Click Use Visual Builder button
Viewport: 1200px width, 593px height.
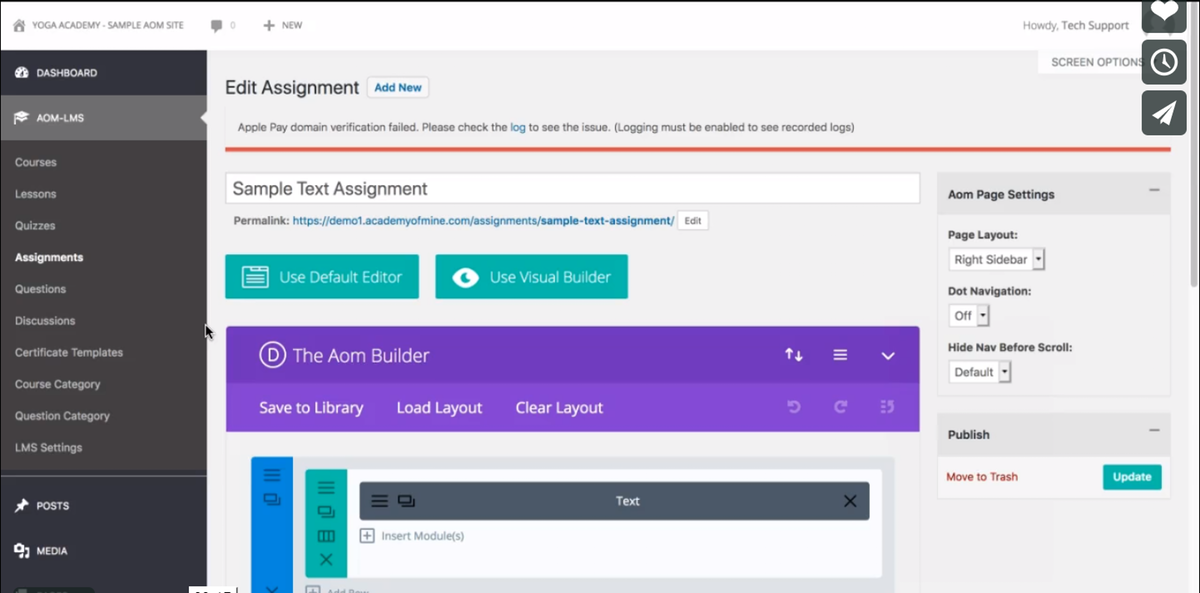(531, 277)
